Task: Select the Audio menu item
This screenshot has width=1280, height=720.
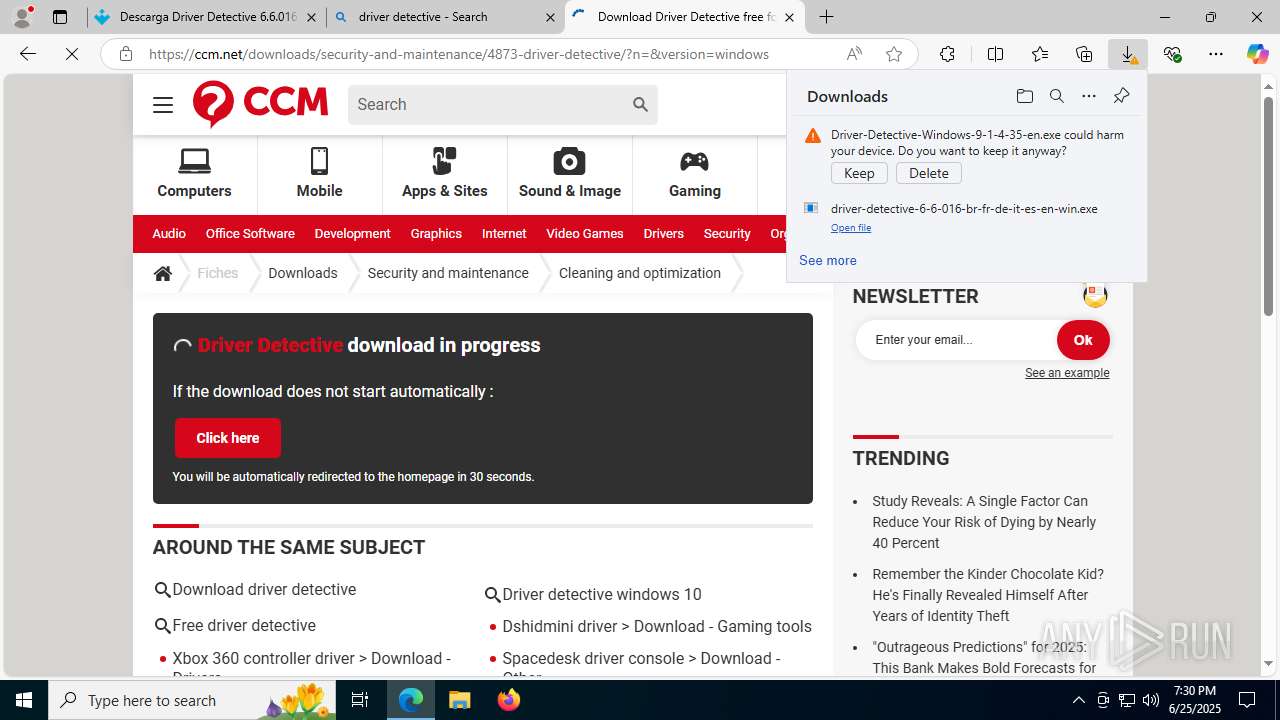Action: [x=169, y=234]
